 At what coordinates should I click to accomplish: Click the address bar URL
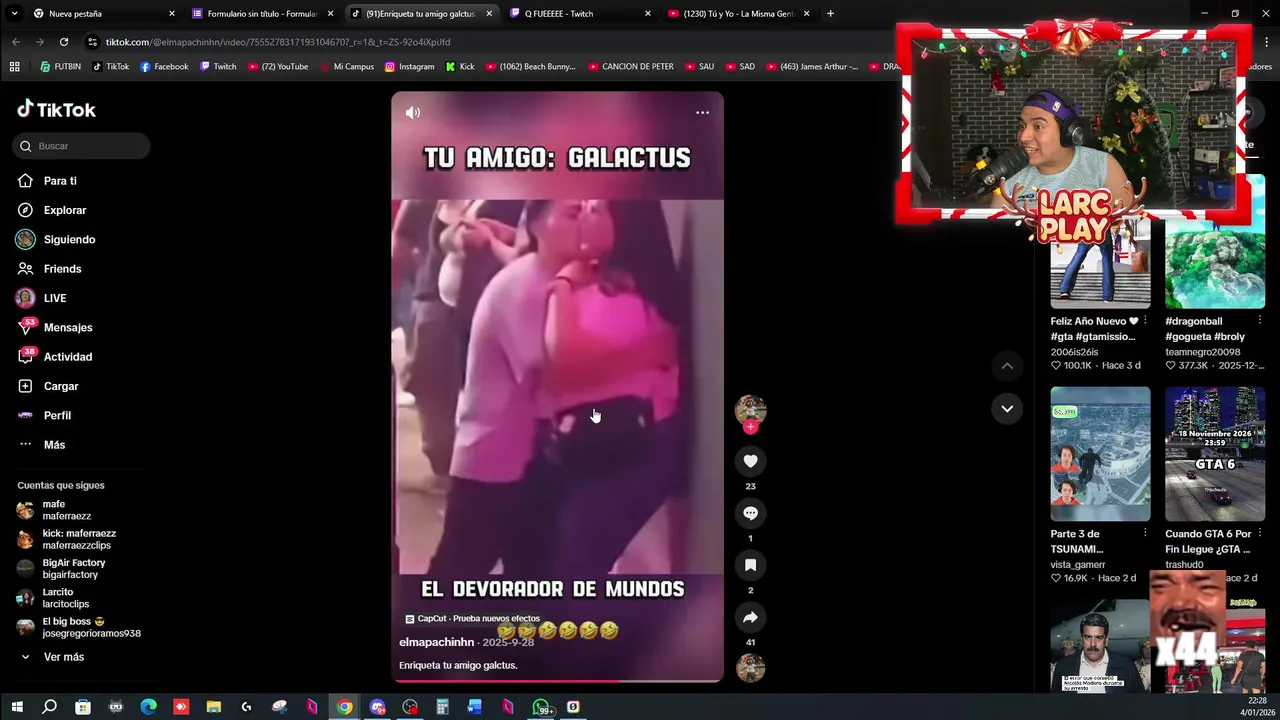click(278, 42)
